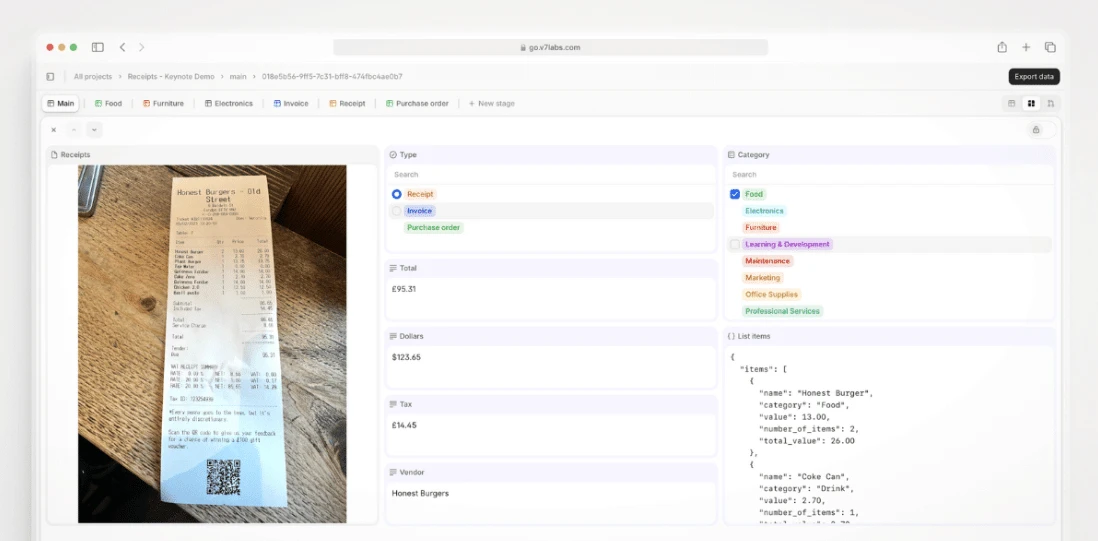This screenshot has height=541, width=1098.
Task: Click the Vendor property icon
Action: (393, 472)
